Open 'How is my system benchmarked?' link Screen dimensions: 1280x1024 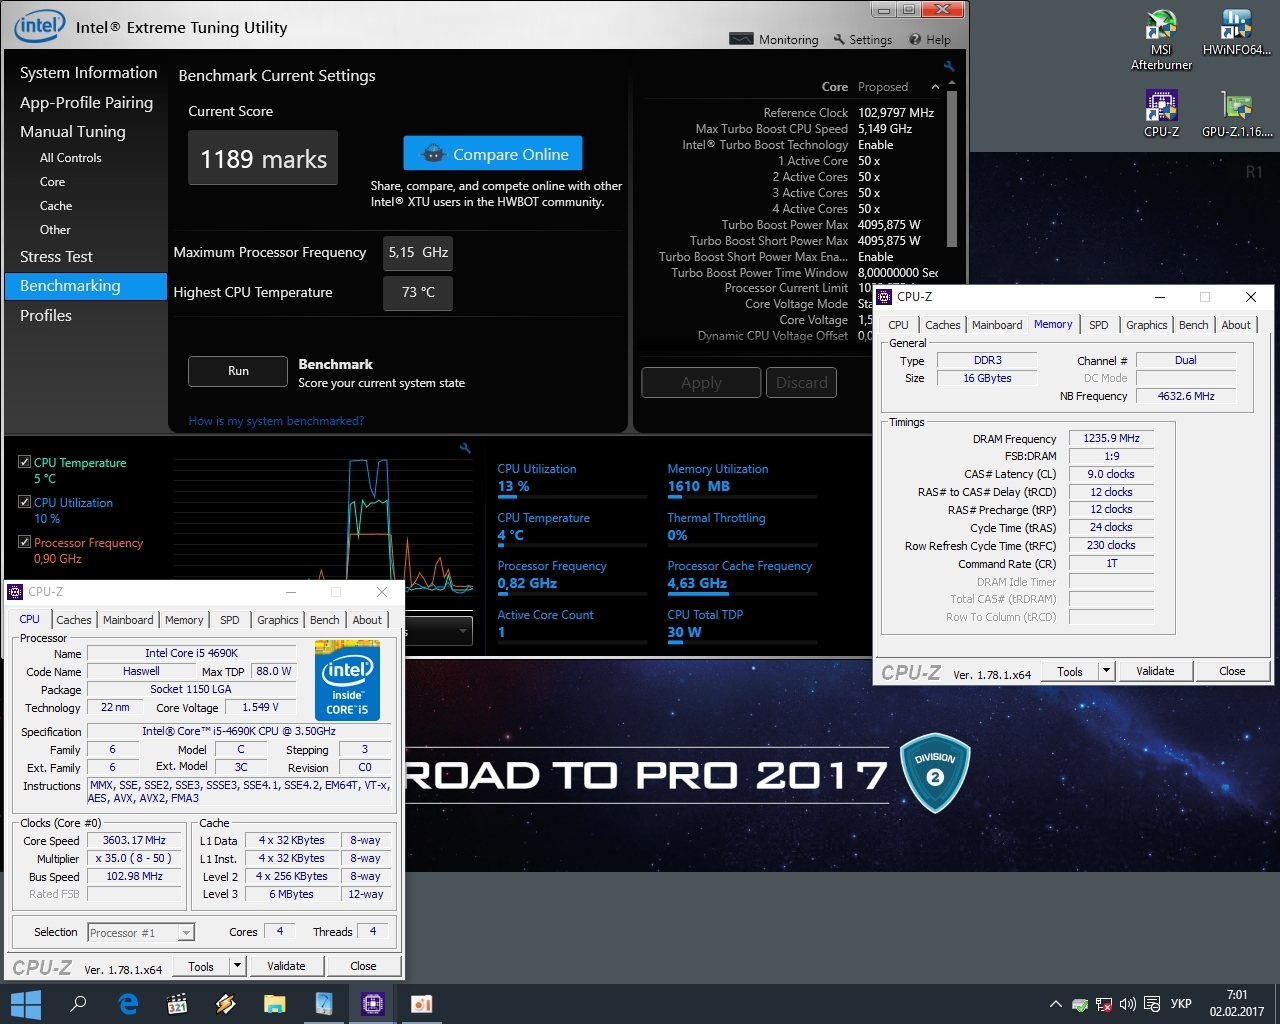coord(276,421)
